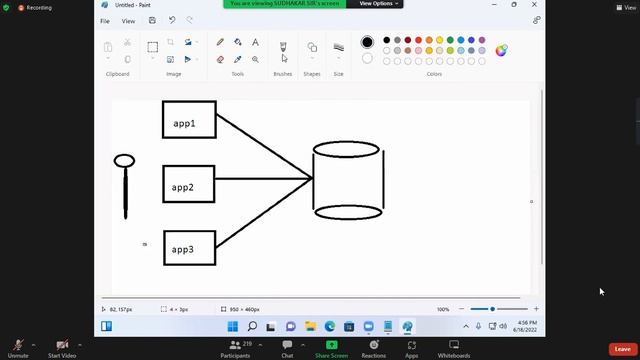The image size is (640, 360).
Task: Click the Undo arrow
Action: [x=172, y=20]
